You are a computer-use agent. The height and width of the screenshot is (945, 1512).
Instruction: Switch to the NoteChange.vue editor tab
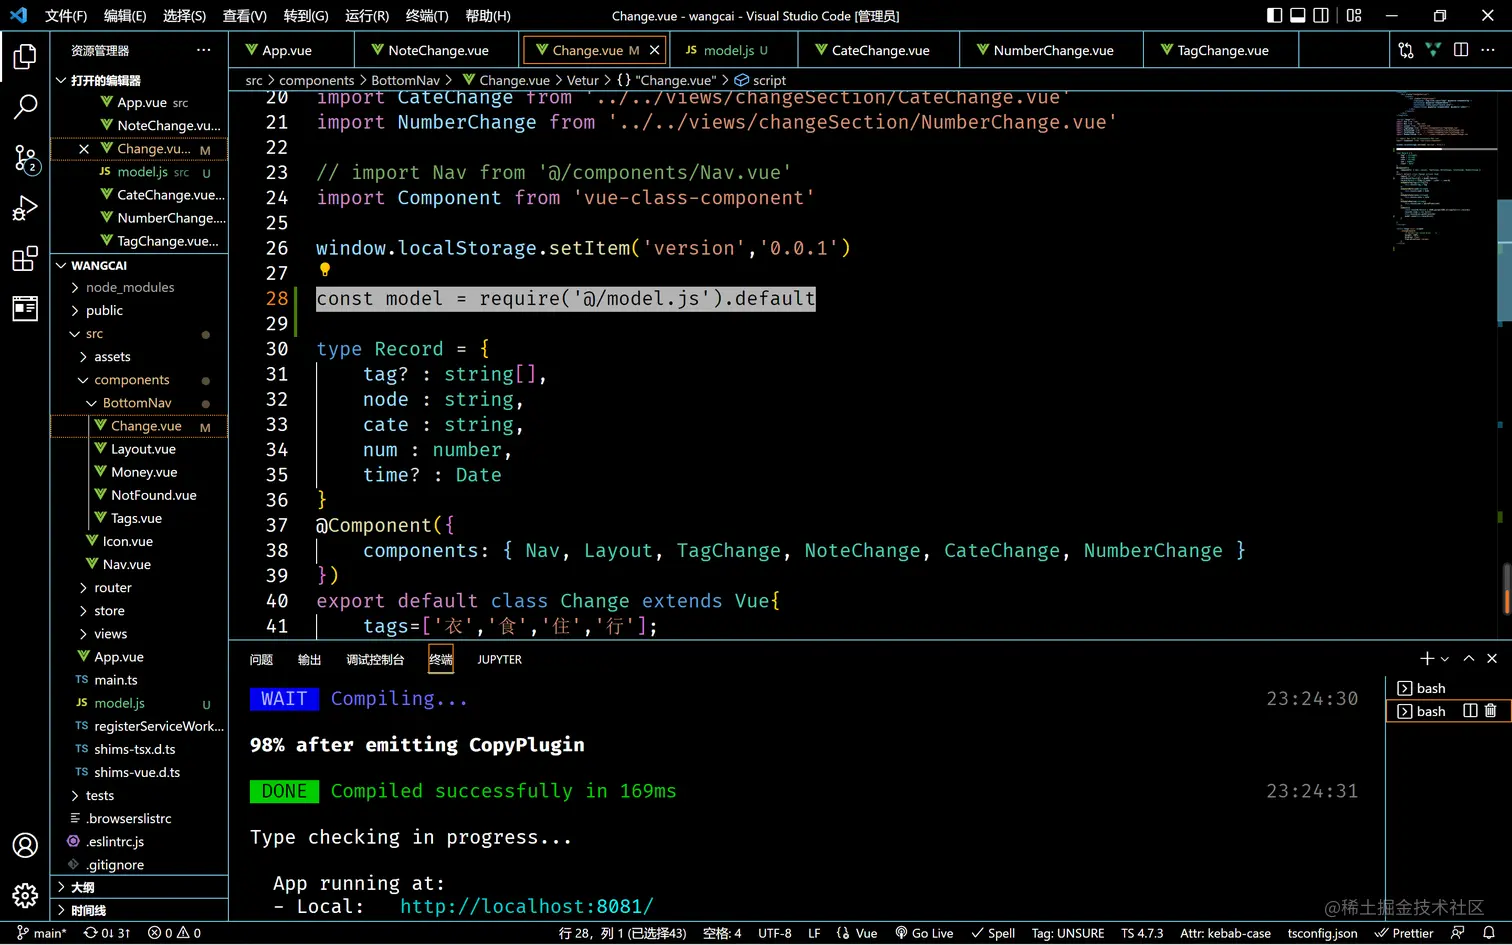click(x=437, y=50)
